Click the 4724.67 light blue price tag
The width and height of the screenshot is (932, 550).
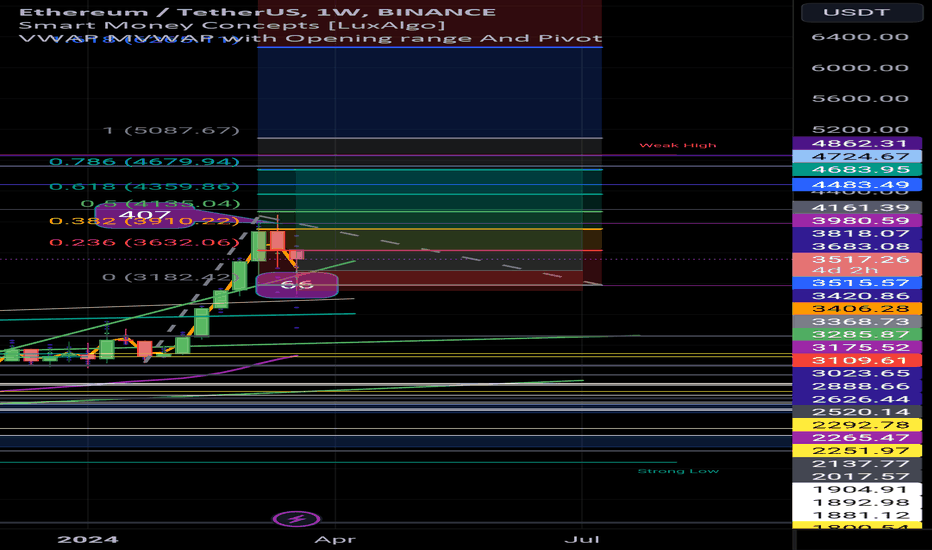point(858,156)
